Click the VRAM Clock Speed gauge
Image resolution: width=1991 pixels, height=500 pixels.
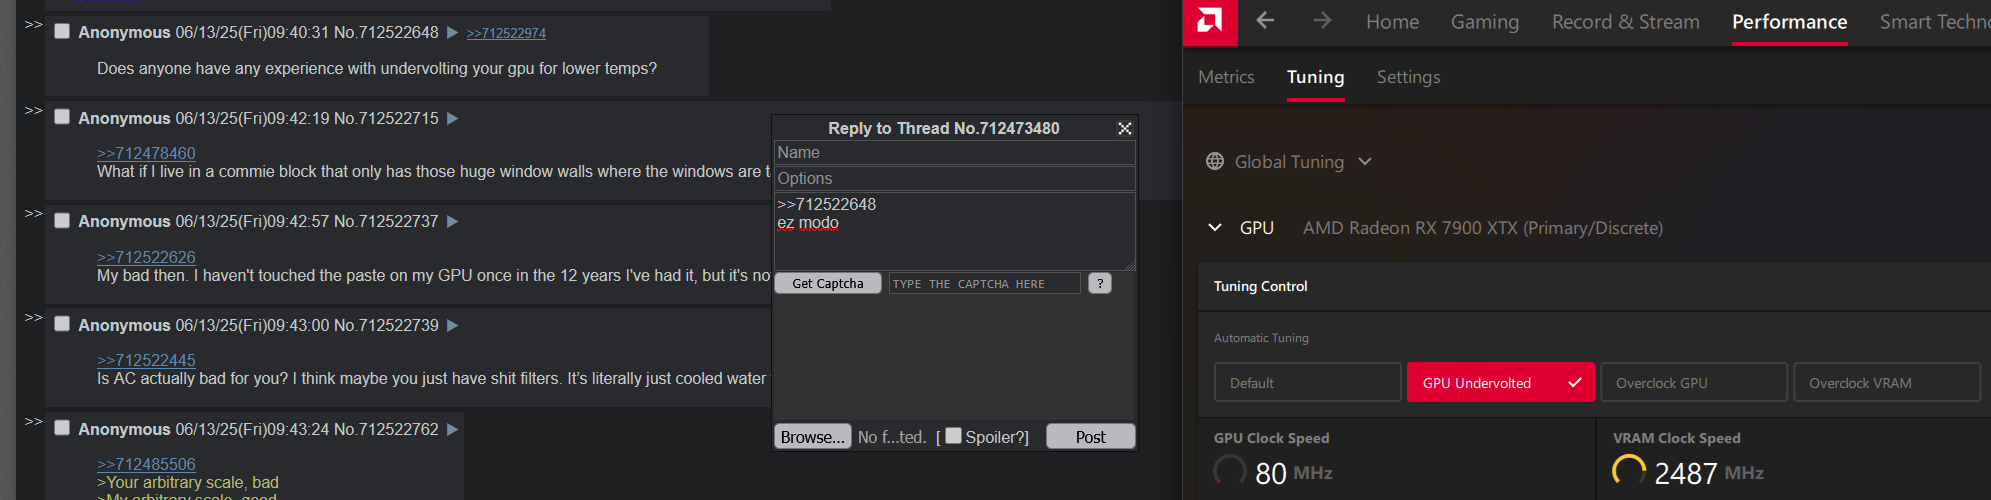(1629, 471)
